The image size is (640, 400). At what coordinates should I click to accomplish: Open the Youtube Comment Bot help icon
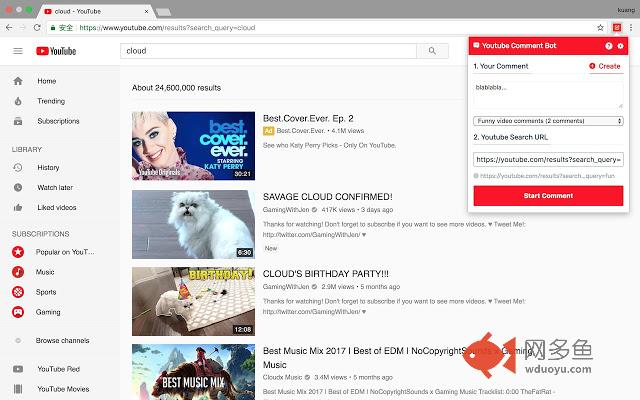click(x=609, y=46)
